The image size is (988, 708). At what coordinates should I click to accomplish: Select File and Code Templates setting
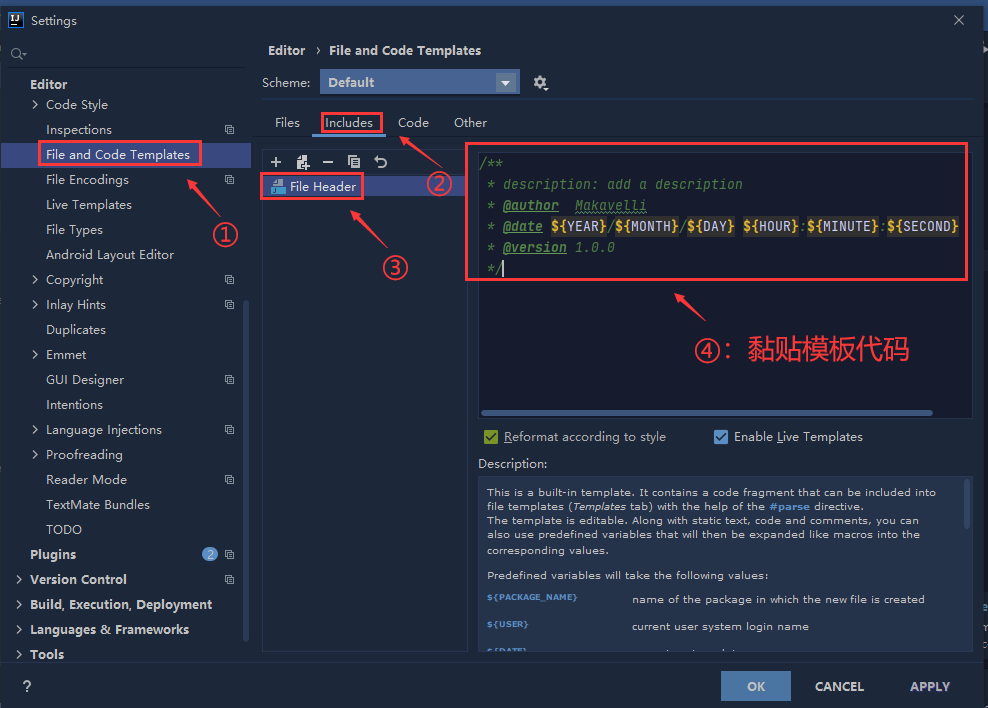click(x=126, y=154)
